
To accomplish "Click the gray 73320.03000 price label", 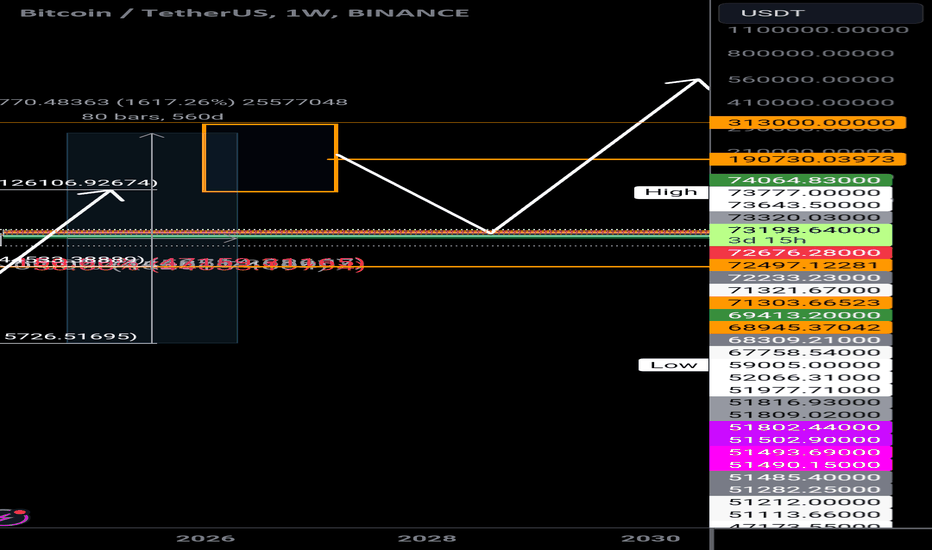I will click(x=801, y=218).
